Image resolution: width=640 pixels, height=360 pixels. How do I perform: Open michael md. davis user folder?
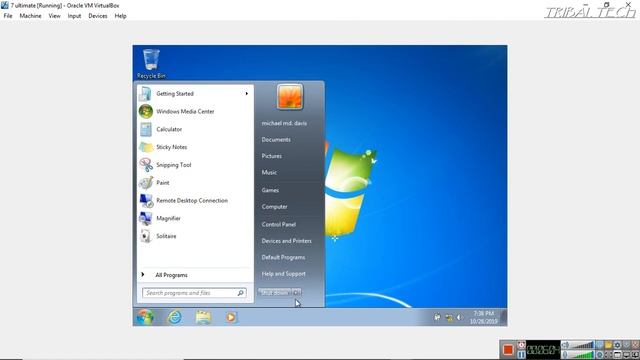[x=284, y=123]
